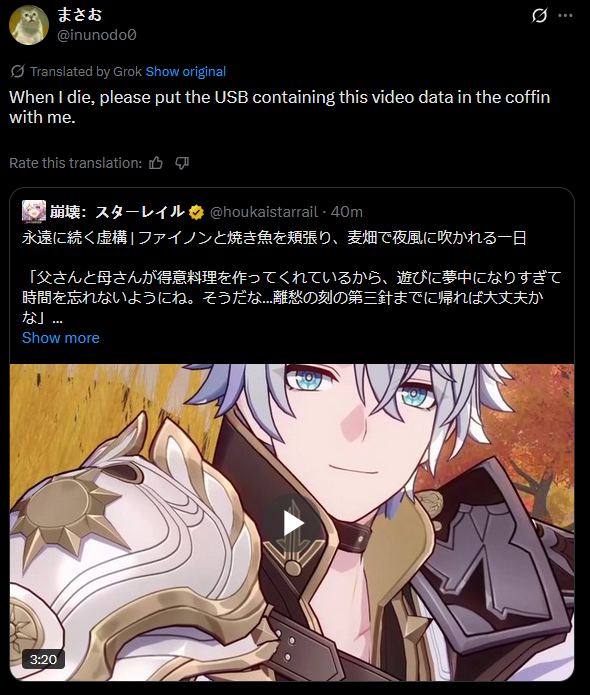Image resolution: width=590 pixels, height=695 pixels.
Task: Click the 崩壊:スターレイル account avatar
Action: point(34,212)
